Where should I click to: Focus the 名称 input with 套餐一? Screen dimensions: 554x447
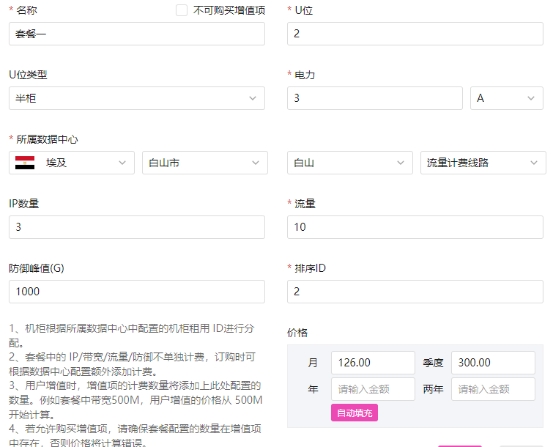tap(137, 34)
